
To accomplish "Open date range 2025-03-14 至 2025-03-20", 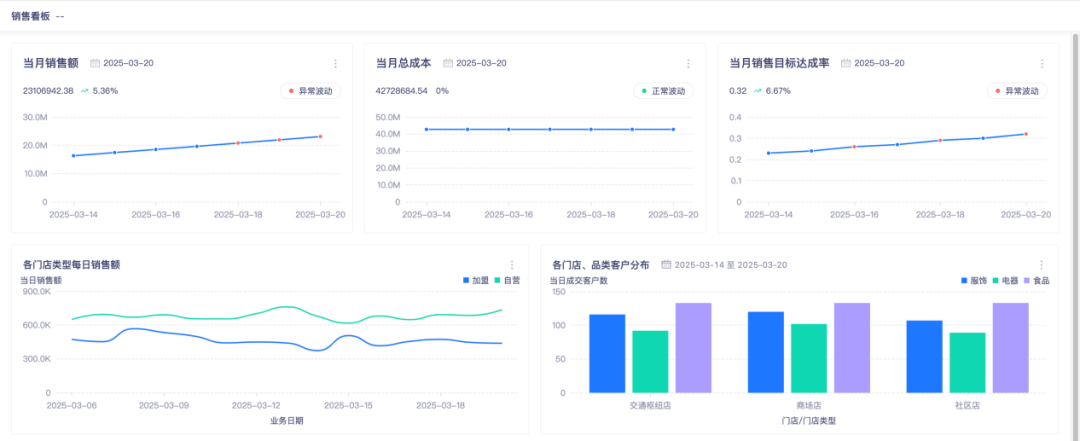I will click(x=731, y=265).
